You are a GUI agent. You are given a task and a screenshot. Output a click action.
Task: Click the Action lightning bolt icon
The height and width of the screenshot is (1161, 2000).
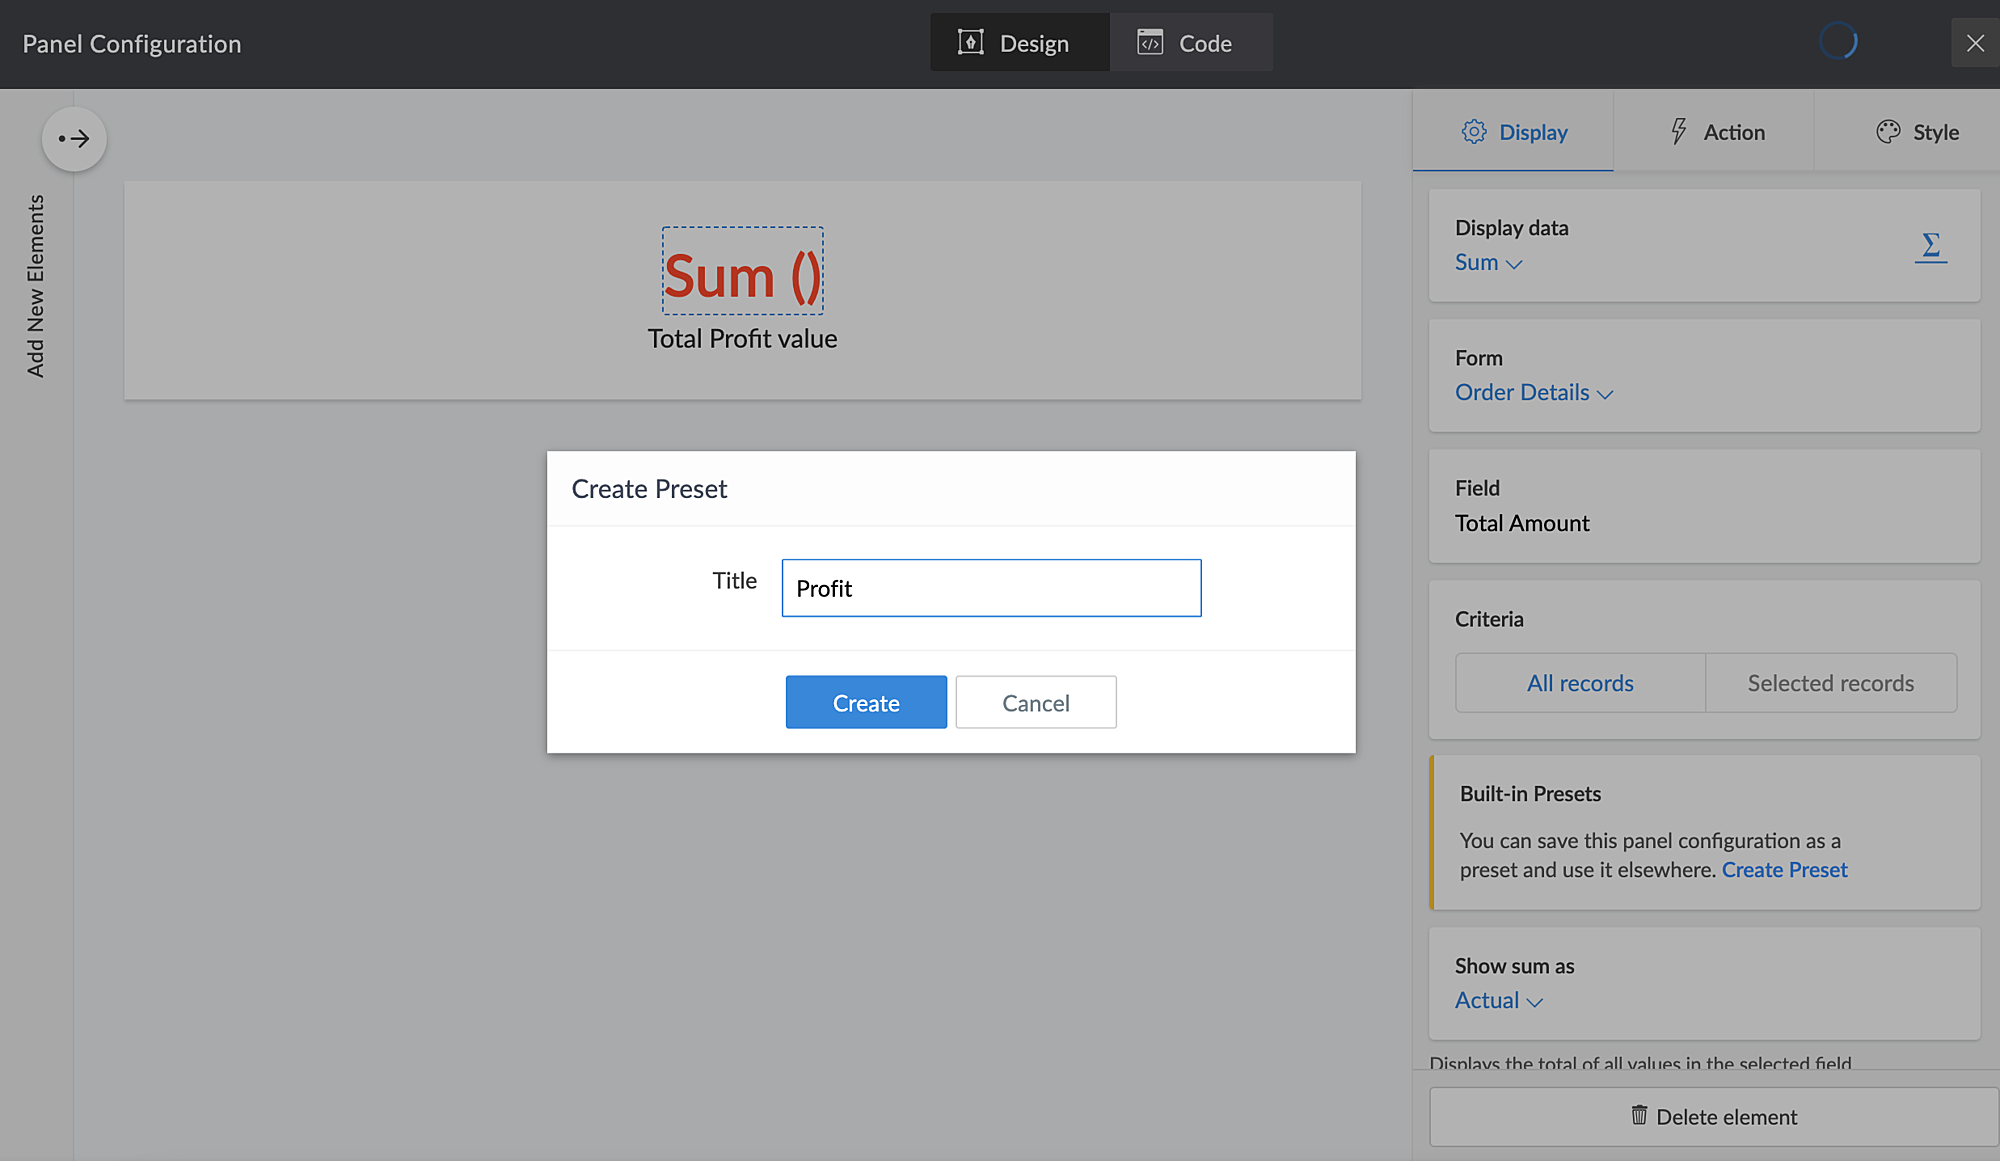click(x=1679, y=132)
